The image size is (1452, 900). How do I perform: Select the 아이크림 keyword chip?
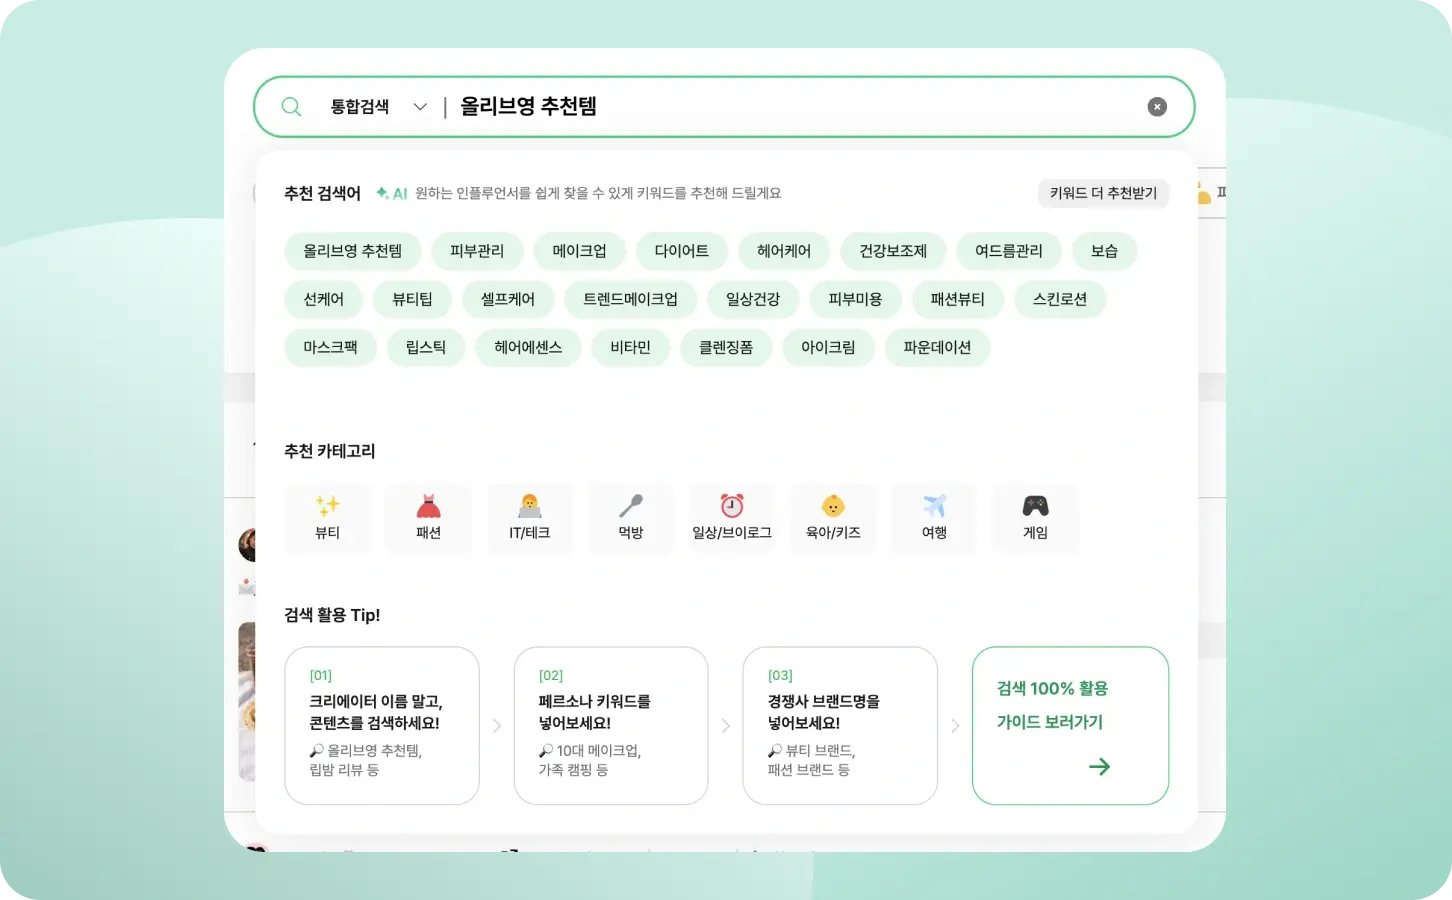click(x=828, y=347)
